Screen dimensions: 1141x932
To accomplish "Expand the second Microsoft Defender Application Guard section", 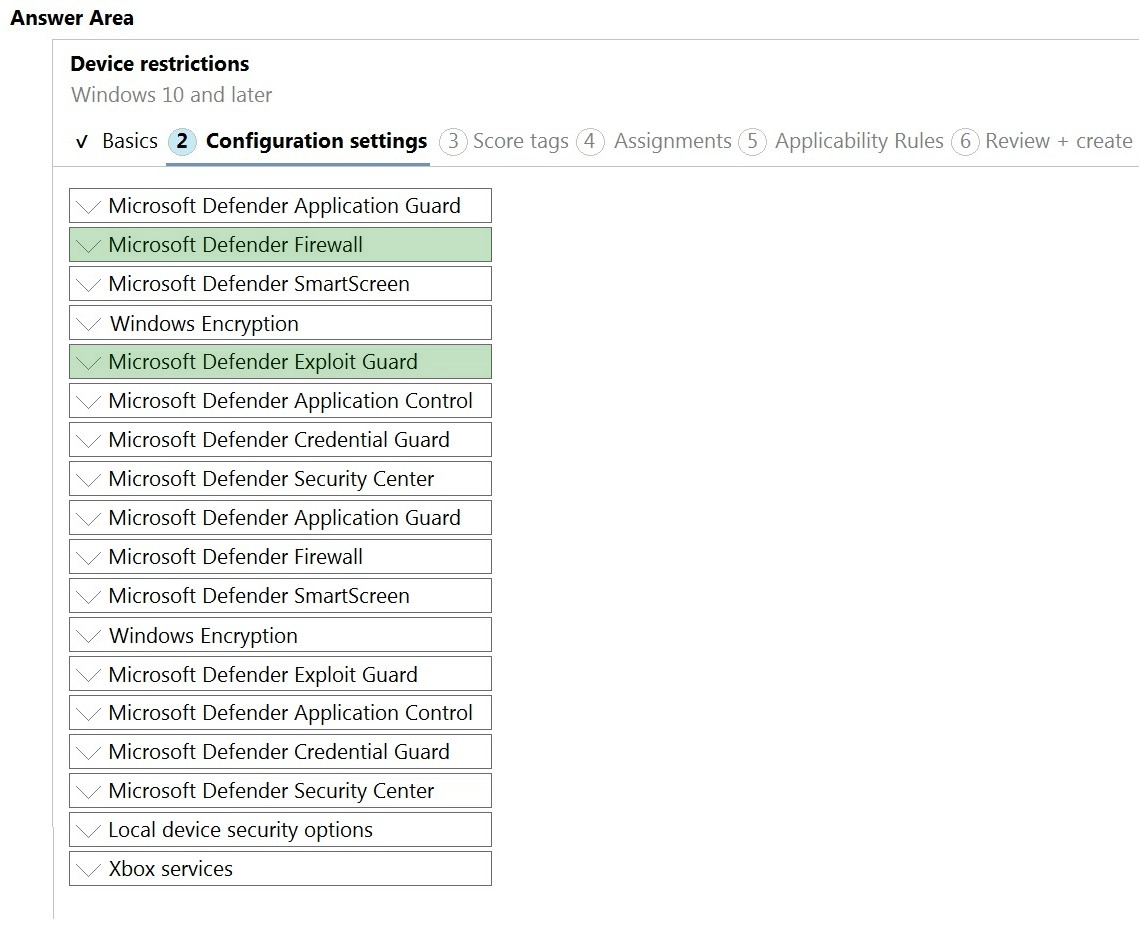I will click(280, 518).
